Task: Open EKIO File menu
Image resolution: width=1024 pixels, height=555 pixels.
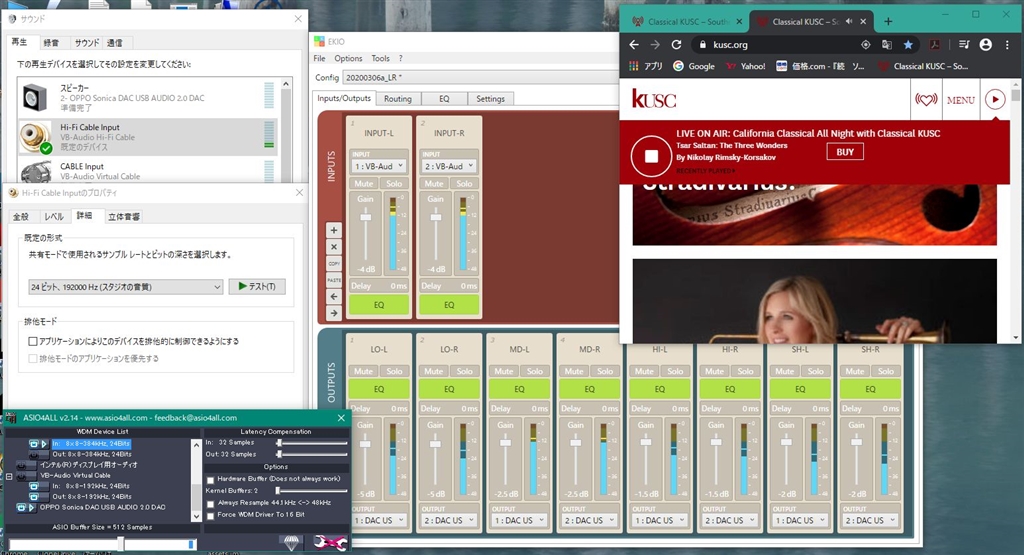Action: point(319,58)
